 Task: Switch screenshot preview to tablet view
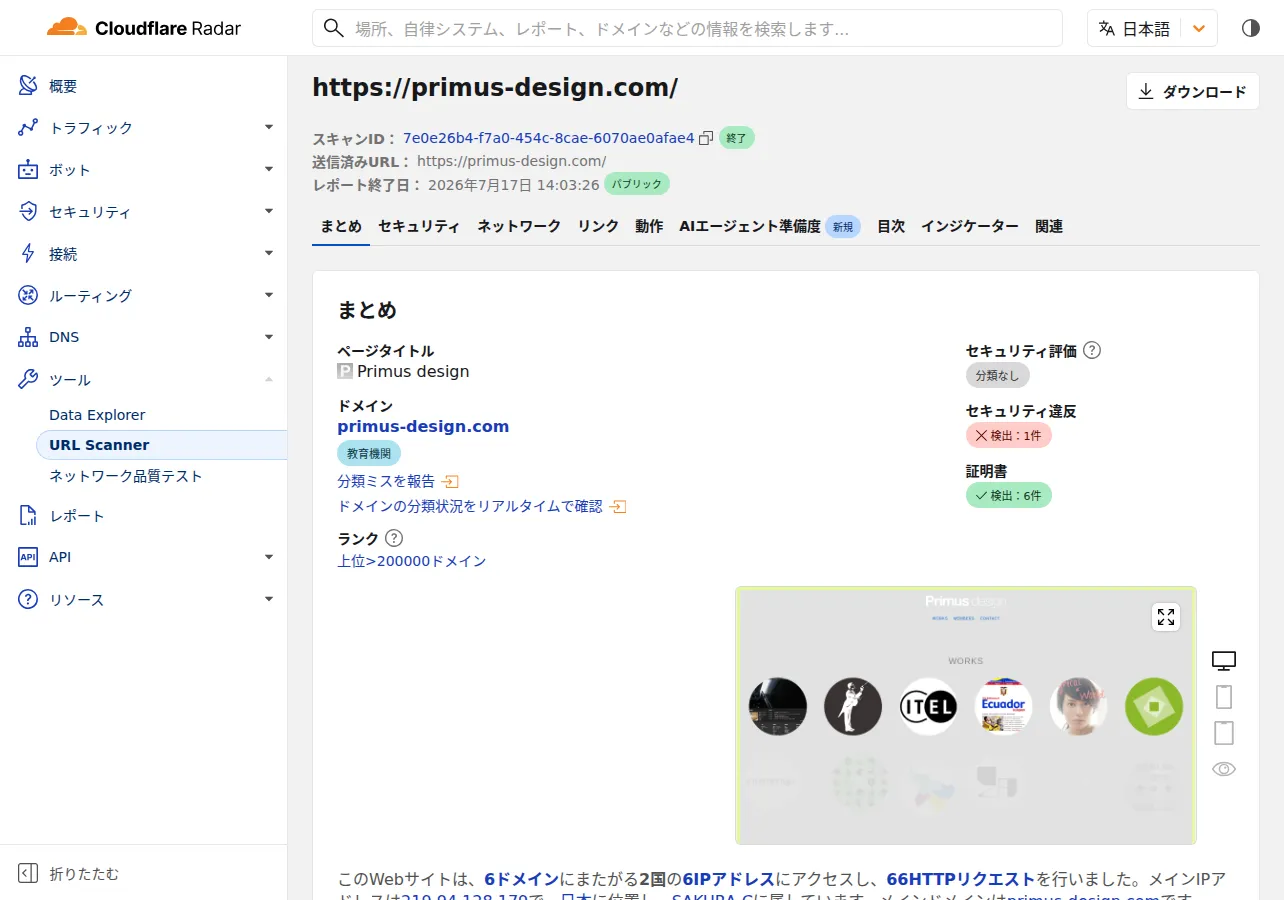(1224, 733)
